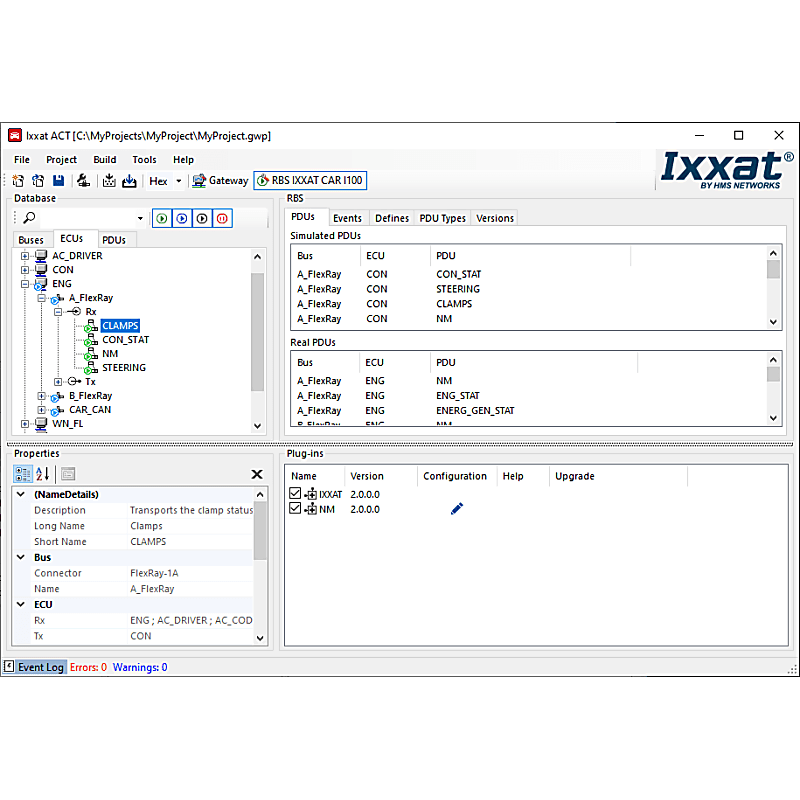Open the Hex display format dropdown
The height and width of the screenshot is (800, 800).
(x=178, y=180)
